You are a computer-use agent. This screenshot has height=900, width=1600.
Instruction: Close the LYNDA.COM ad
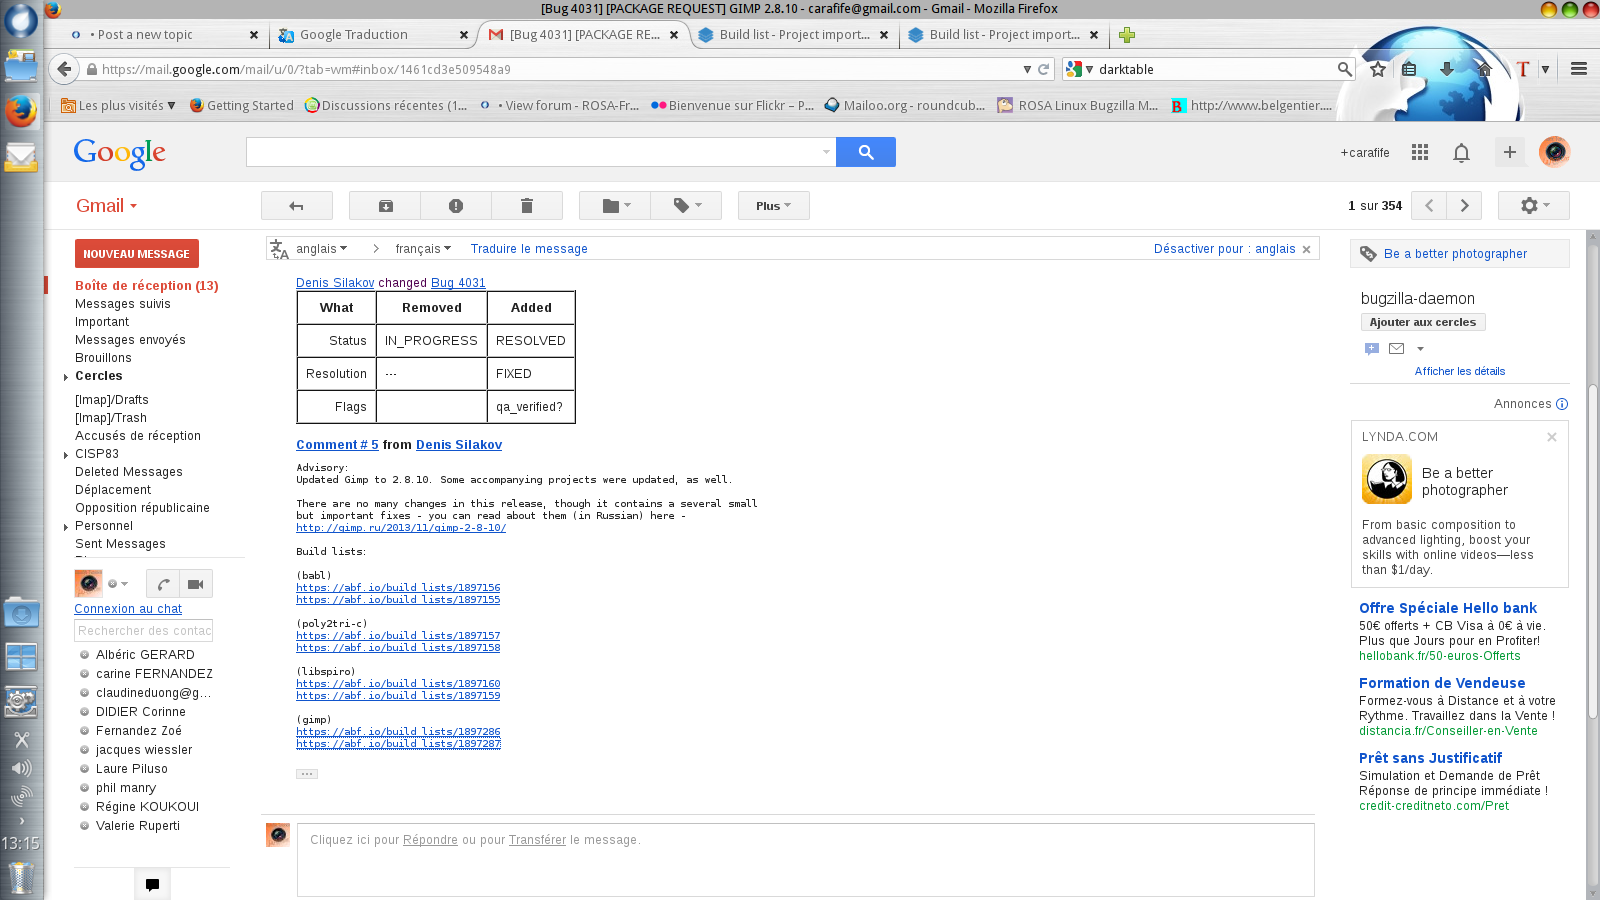coord(1552,437)
